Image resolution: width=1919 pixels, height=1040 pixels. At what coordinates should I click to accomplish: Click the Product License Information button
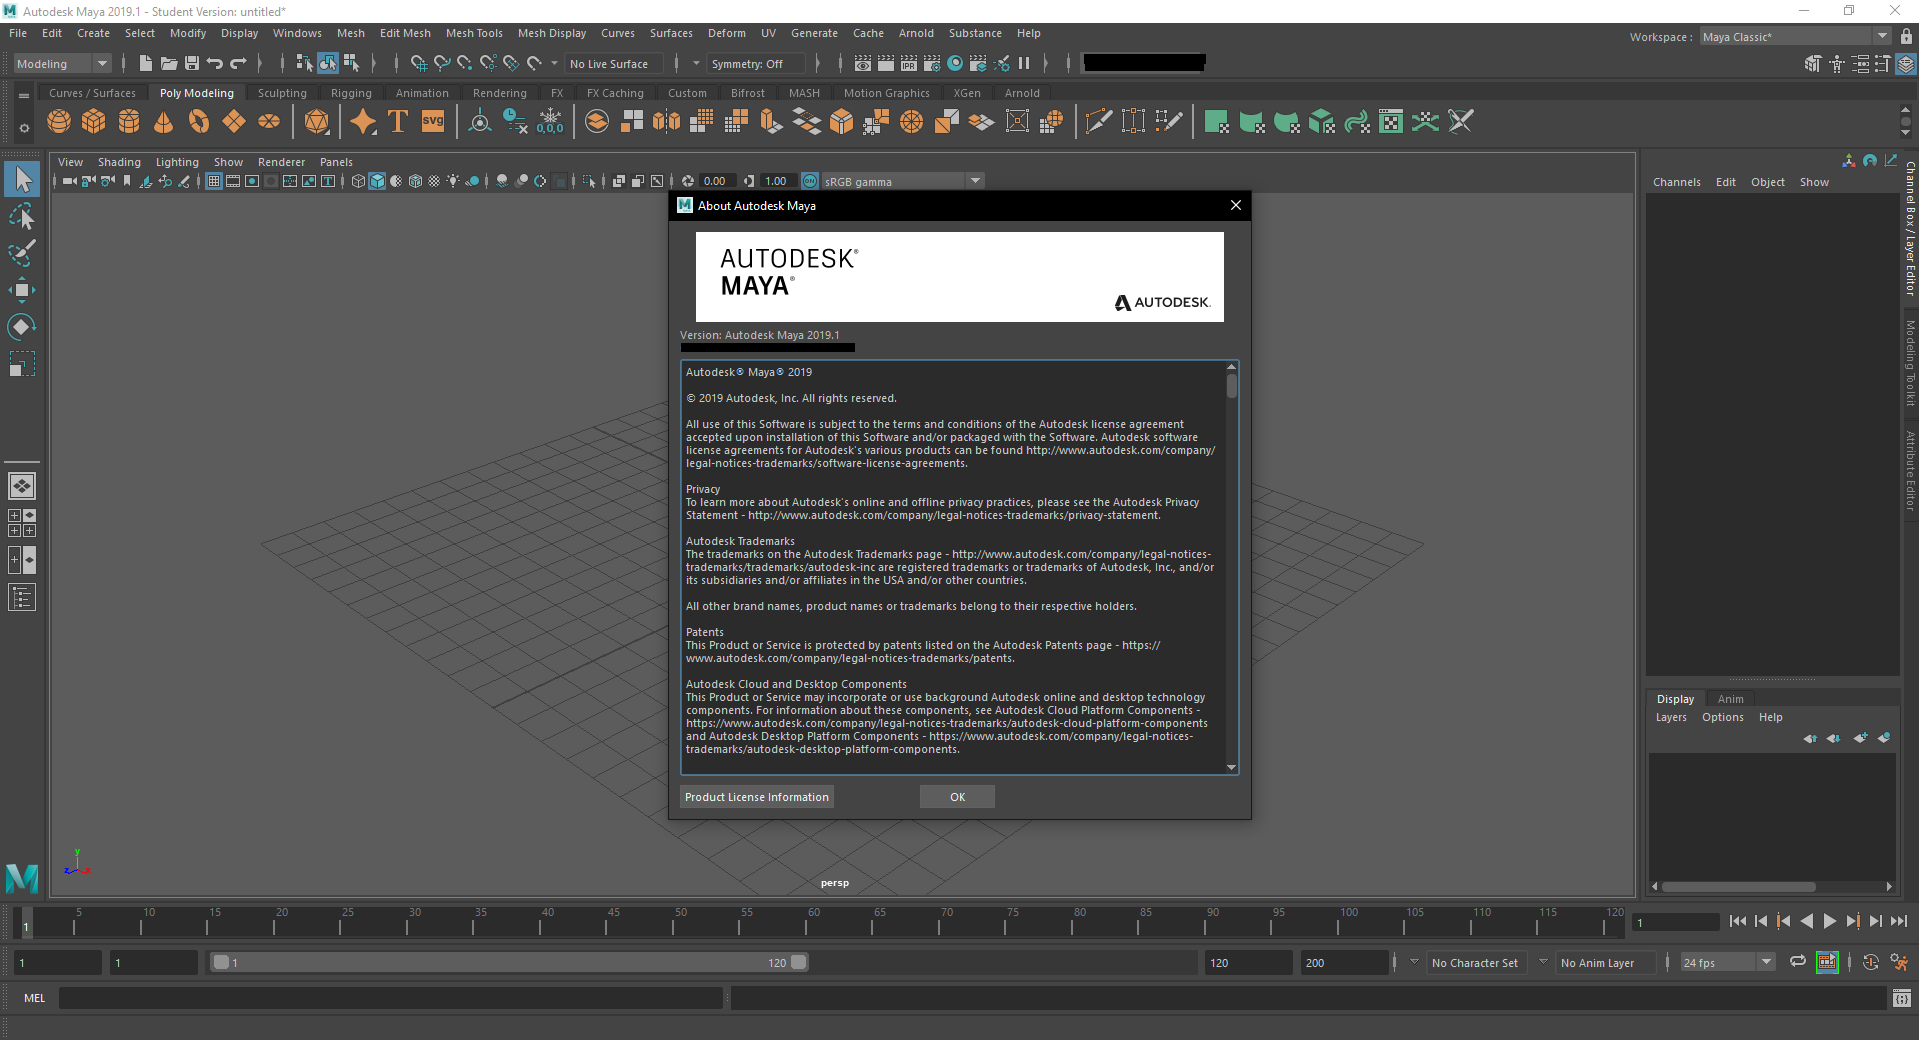pyautogui.click(x=756, y=796)
